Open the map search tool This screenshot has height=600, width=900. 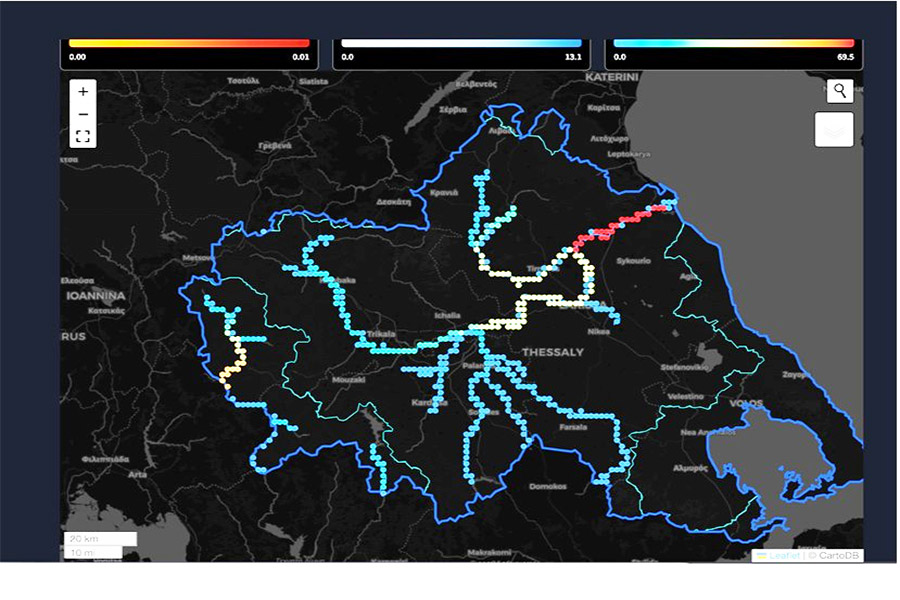pos(840,91)
